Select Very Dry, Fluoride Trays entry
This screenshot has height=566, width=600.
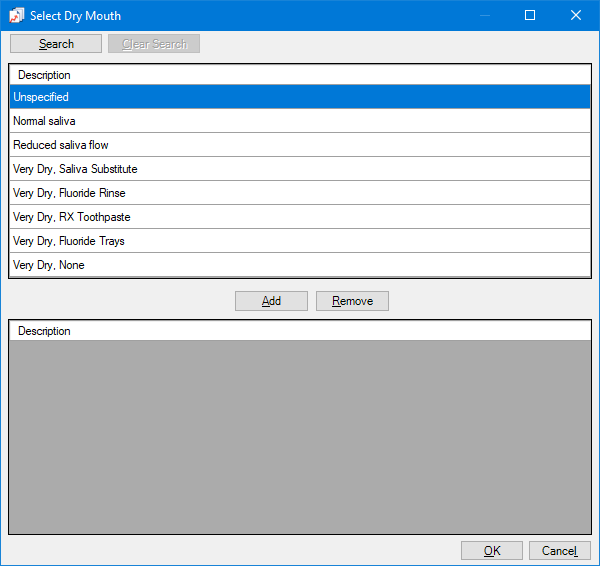[300, 241]
